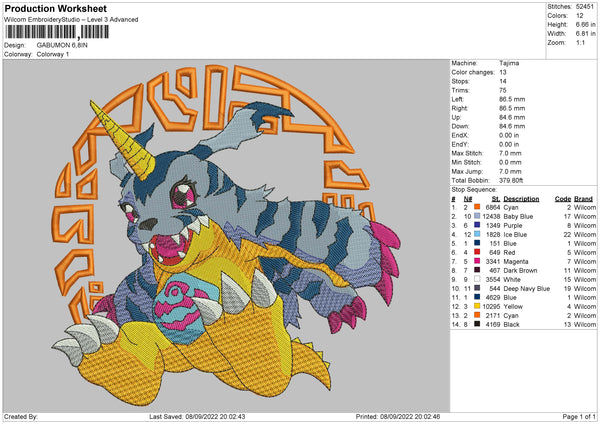Screen dimensions: 600x424
Task: Pick the Ice Blue color swatch
Action: pos(477,234)
